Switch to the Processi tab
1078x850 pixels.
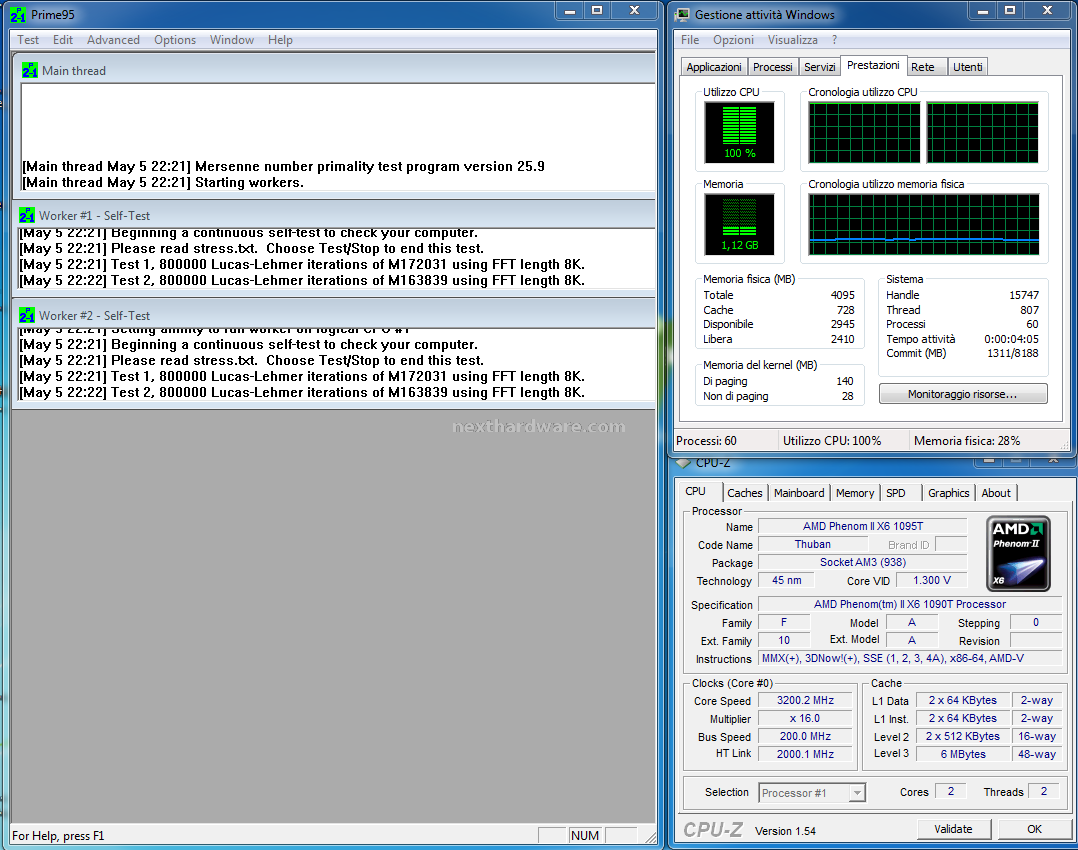[x=773, y=67]
